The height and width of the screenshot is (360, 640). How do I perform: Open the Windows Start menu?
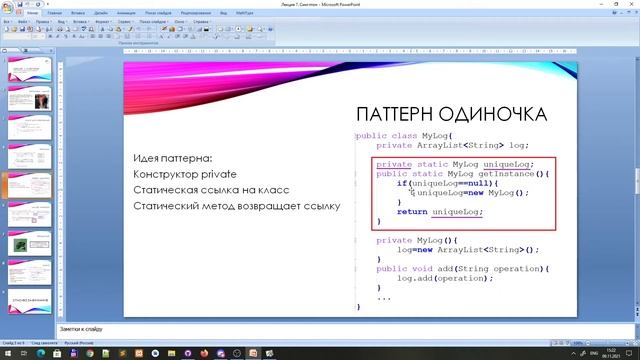[x=8, y=353]
